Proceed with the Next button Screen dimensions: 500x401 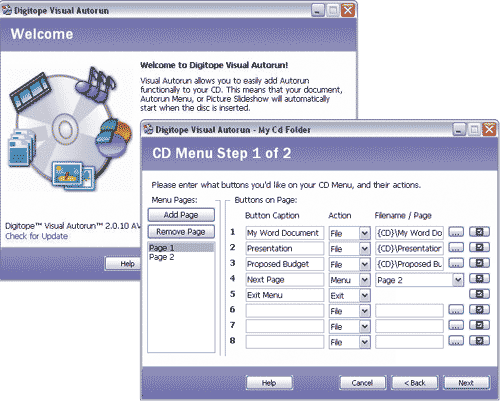click(466, 383)
